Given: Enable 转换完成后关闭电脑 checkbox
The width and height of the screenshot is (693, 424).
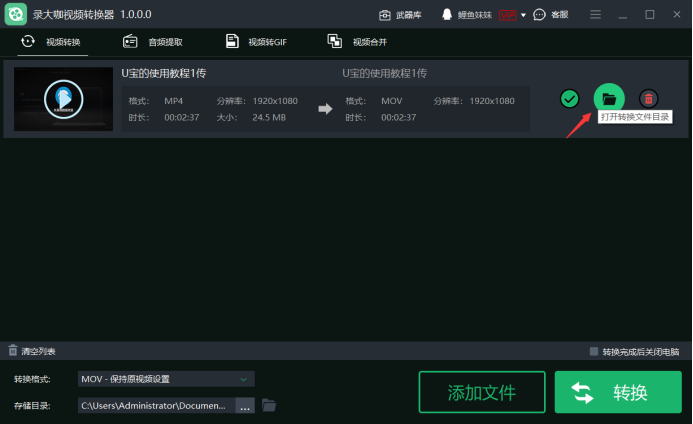Looking at the screenshot, I should tap(594, 352).
